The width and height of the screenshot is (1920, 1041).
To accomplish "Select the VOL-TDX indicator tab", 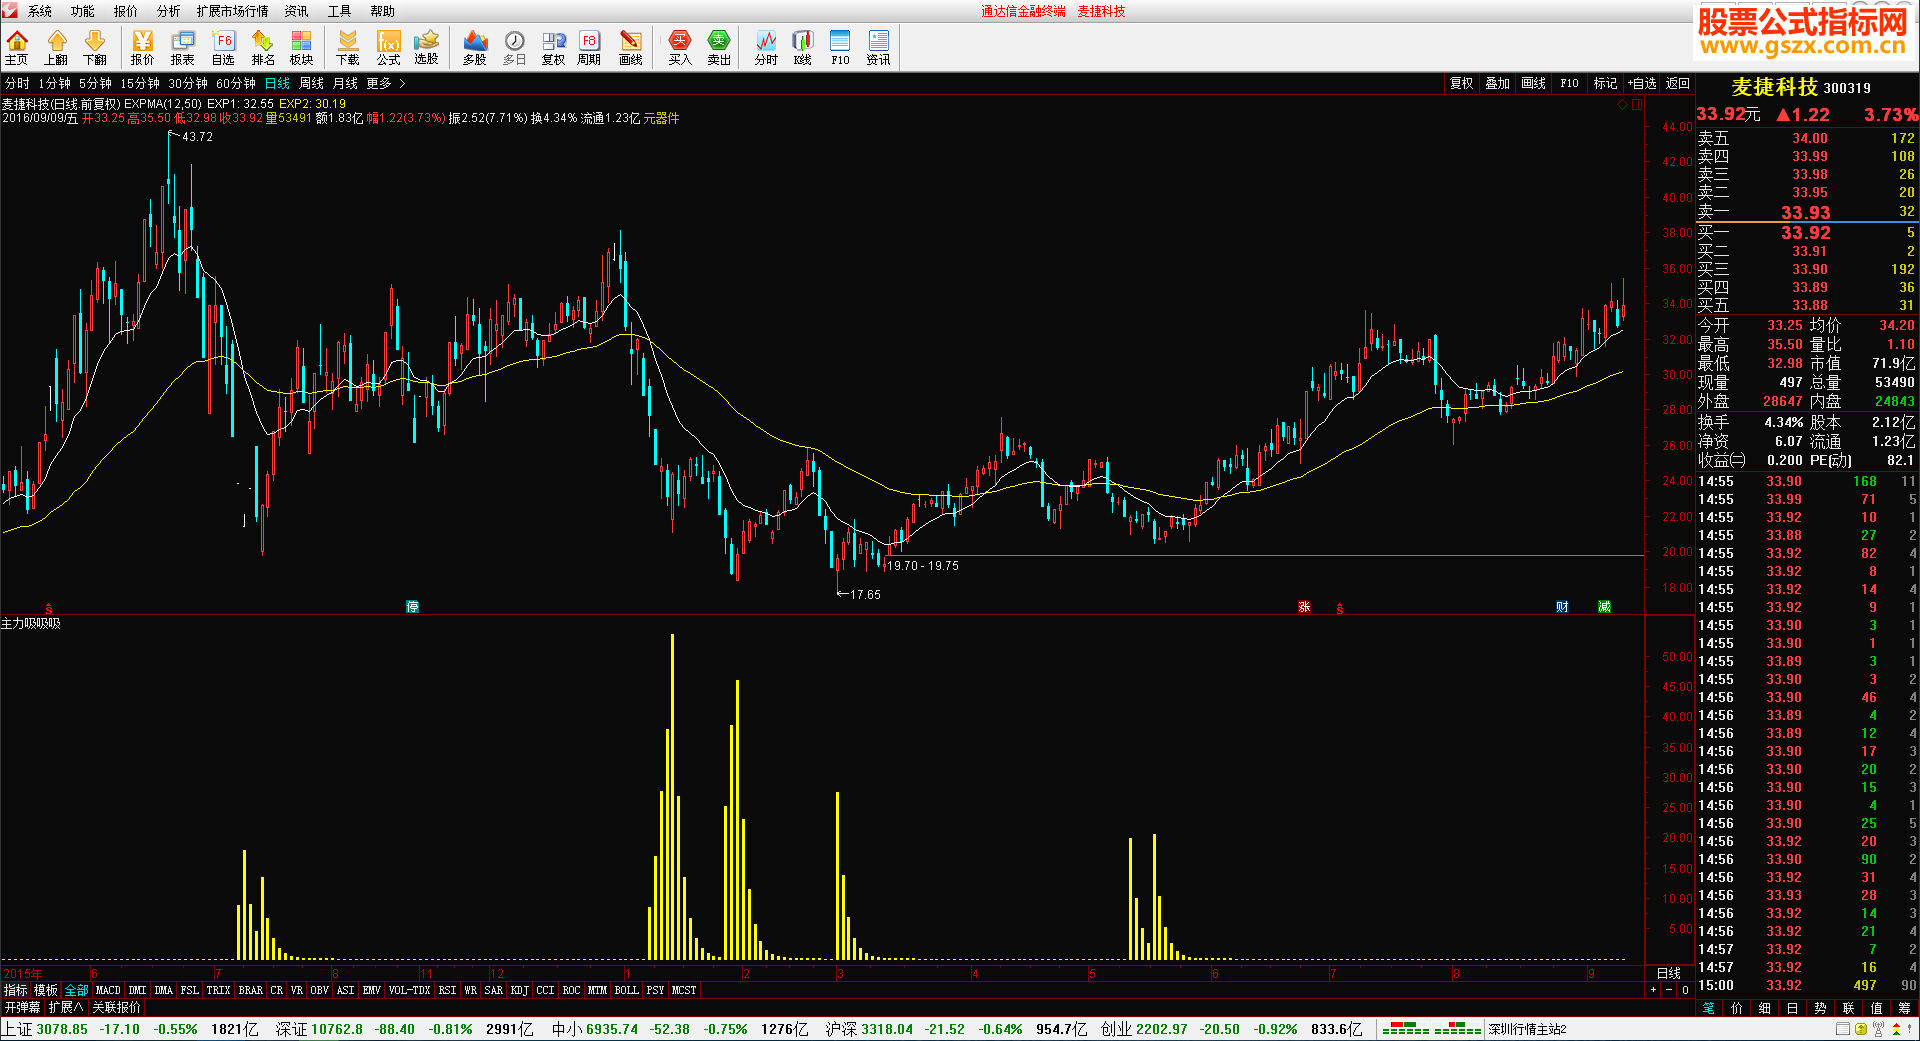I will point(409,990).
